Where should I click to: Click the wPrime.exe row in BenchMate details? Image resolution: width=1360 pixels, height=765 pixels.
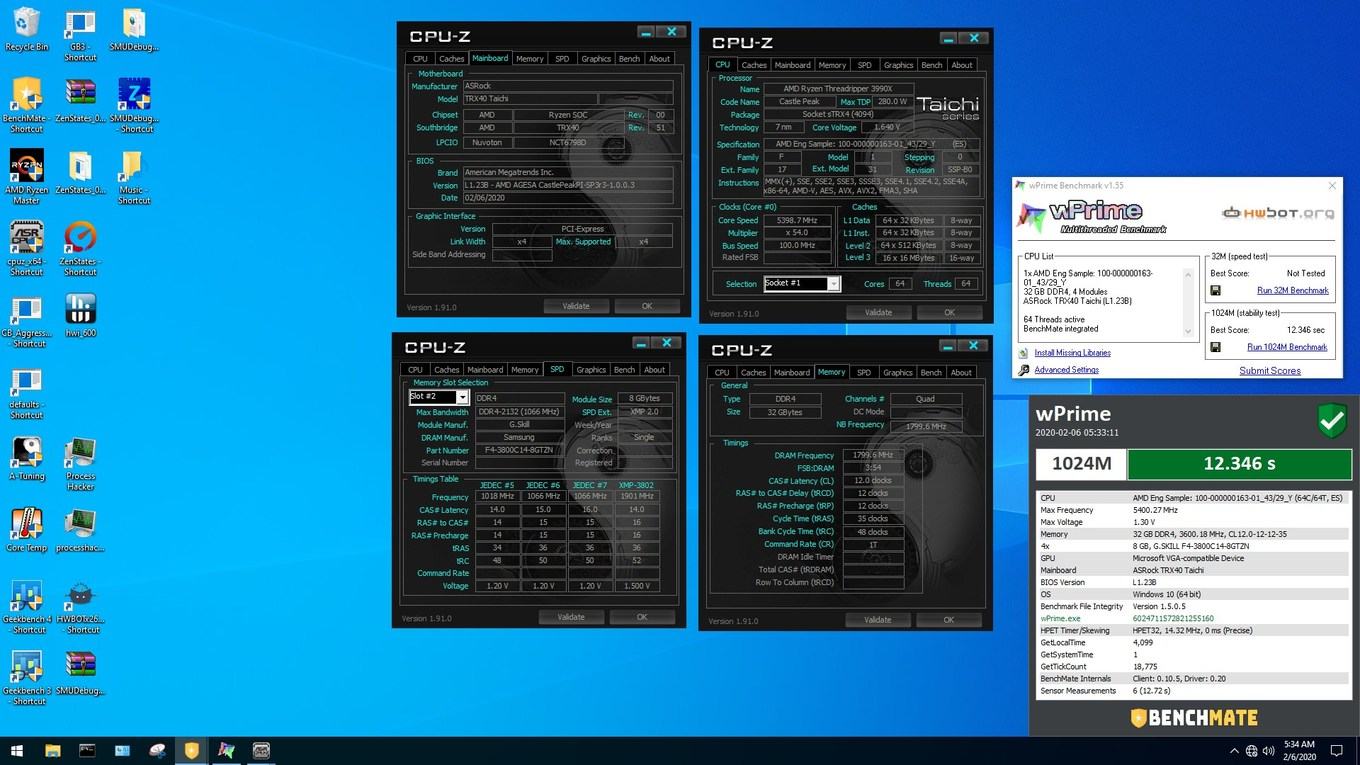click(x=1192, y=619)
